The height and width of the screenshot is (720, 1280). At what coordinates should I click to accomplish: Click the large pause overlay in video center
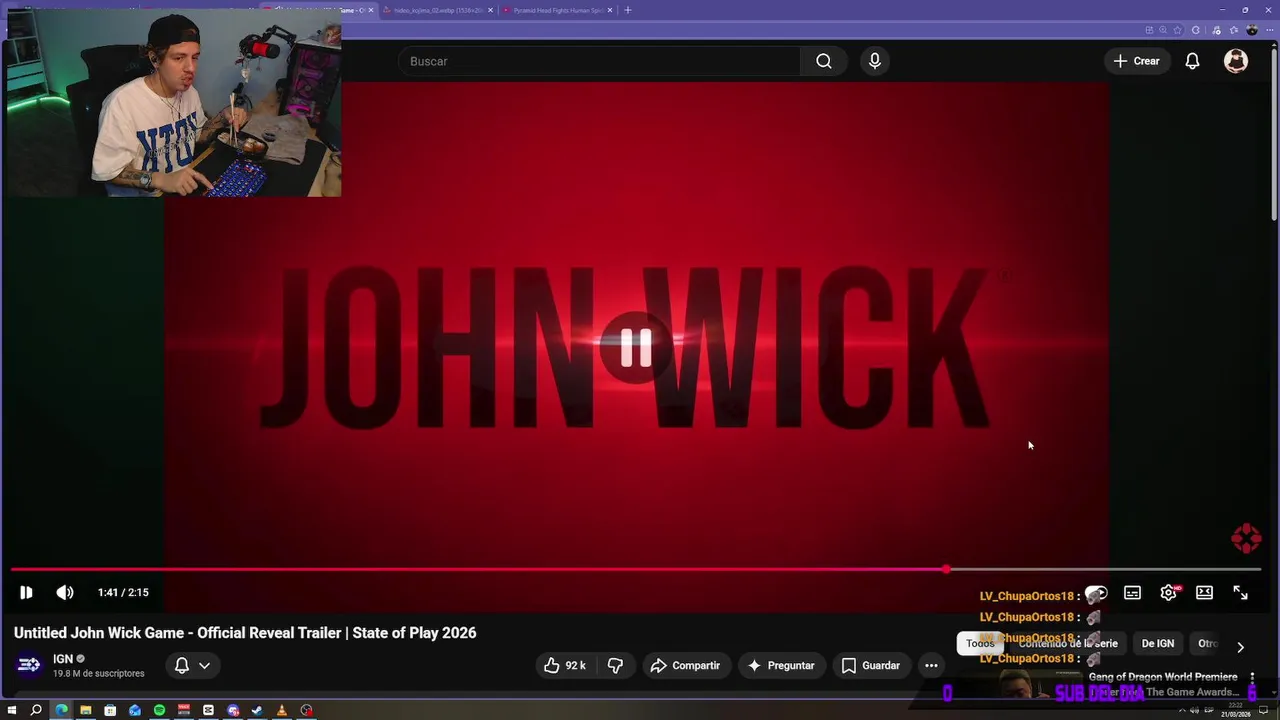[636, 348]
